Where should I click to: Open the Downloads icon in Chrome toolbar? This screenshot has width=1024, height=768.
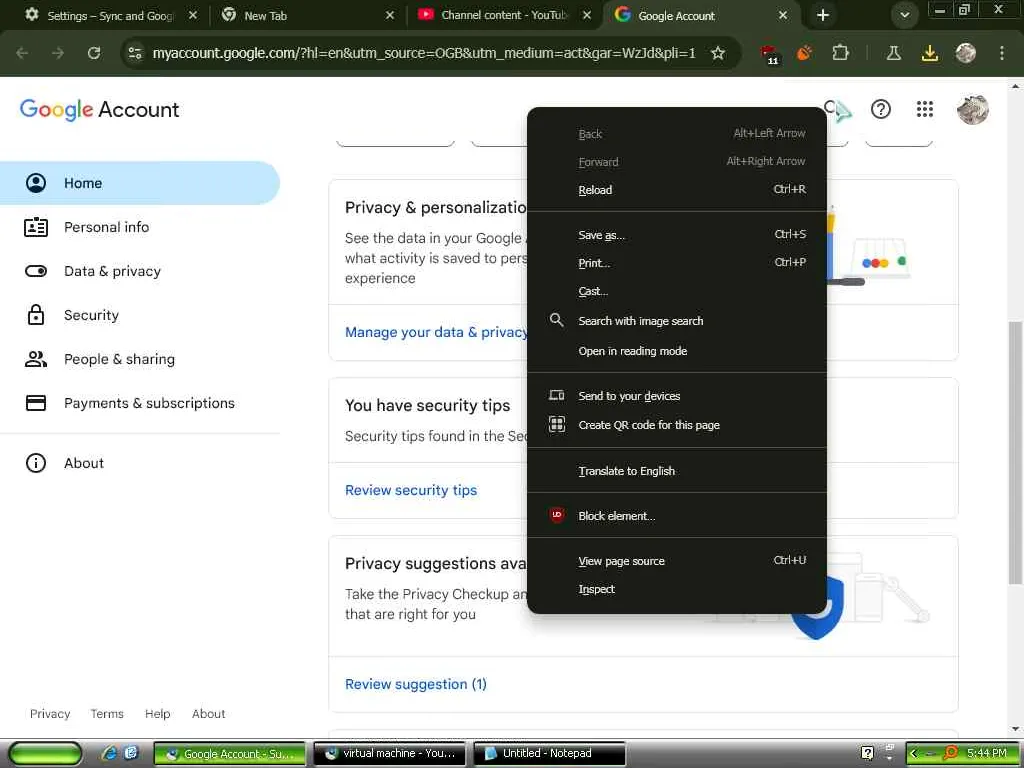click(x=929, y=53)
